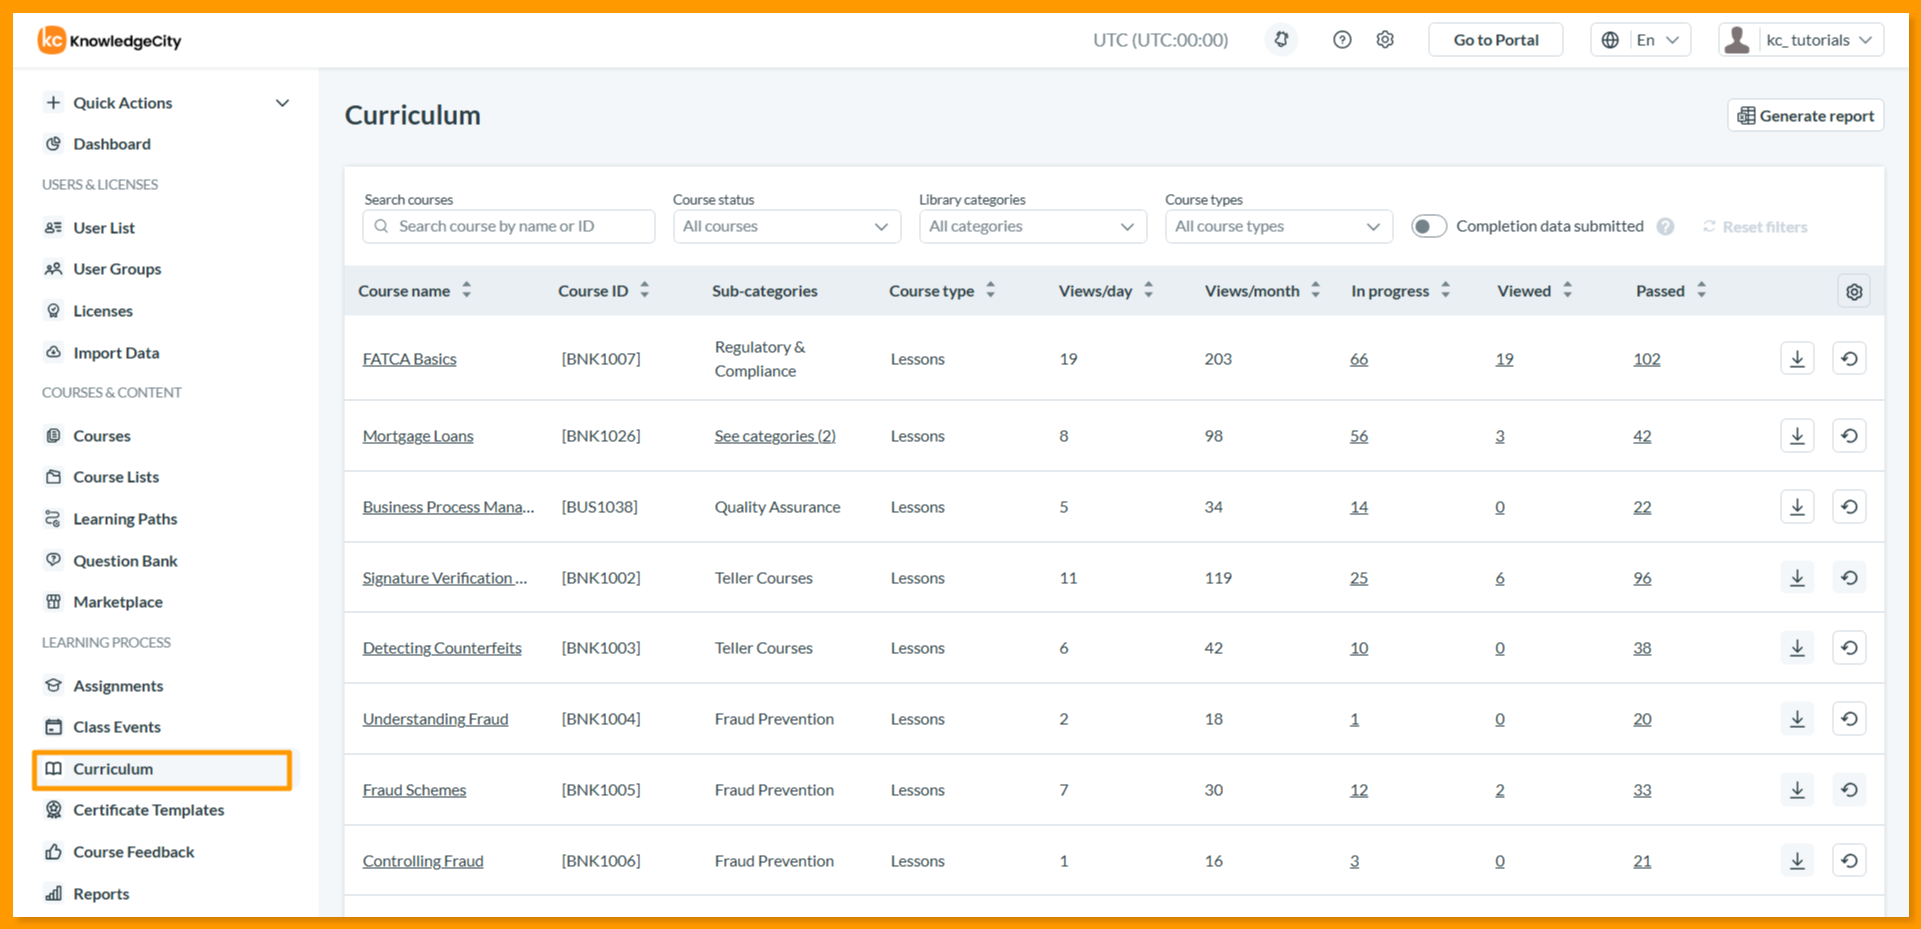Click the Search course by name field
The width and height of the screenshot is (1921, 929).
[508, 226]
